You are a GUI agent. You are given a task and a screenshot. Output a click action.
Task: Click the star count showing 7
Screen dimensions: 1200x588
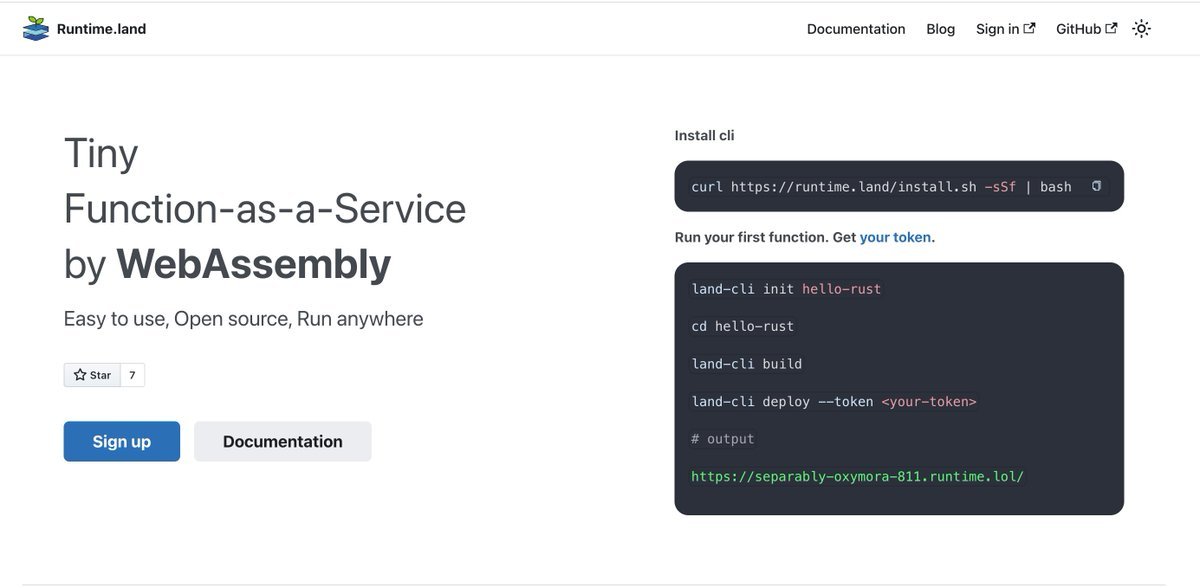pos(132,375)
